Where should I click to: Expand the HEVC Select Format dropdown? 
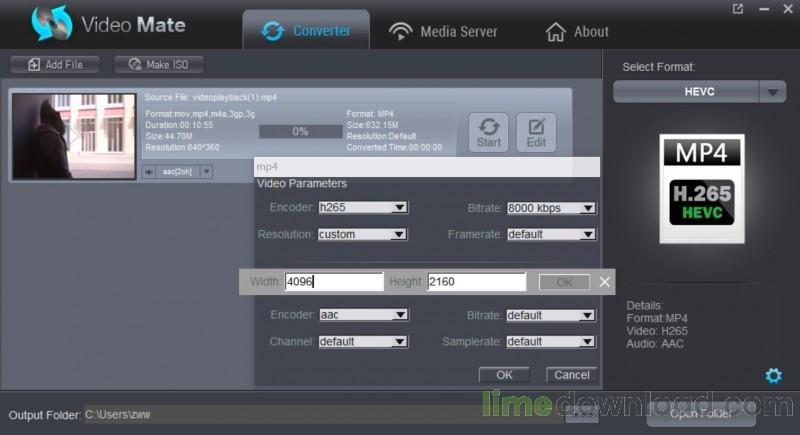772,92
